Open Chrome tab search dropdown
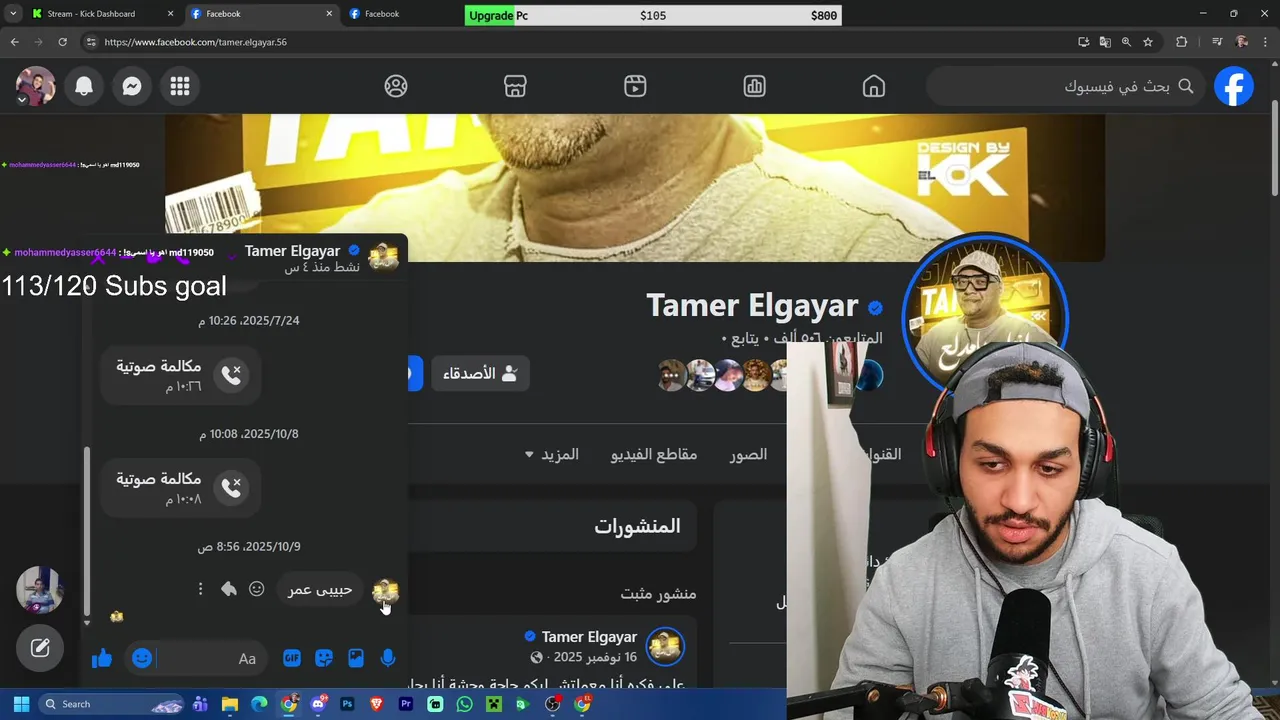This screenshot has height=720, width=1280. click(x=13, y=14)
